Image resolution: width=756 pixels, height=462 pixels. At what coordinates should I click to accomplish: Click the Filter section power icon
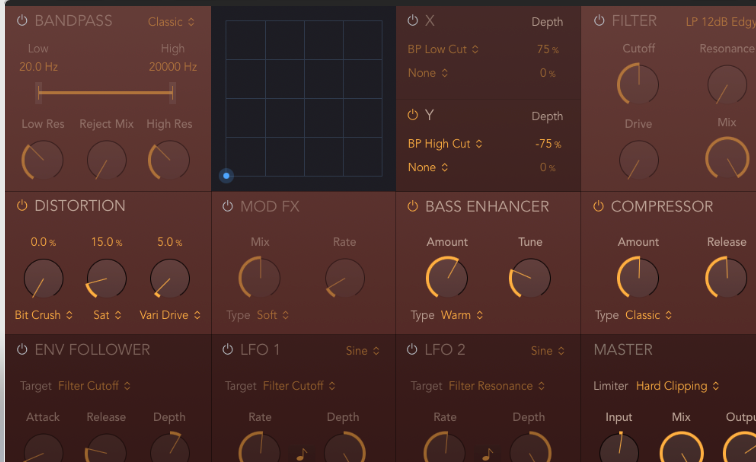(598, 21)
